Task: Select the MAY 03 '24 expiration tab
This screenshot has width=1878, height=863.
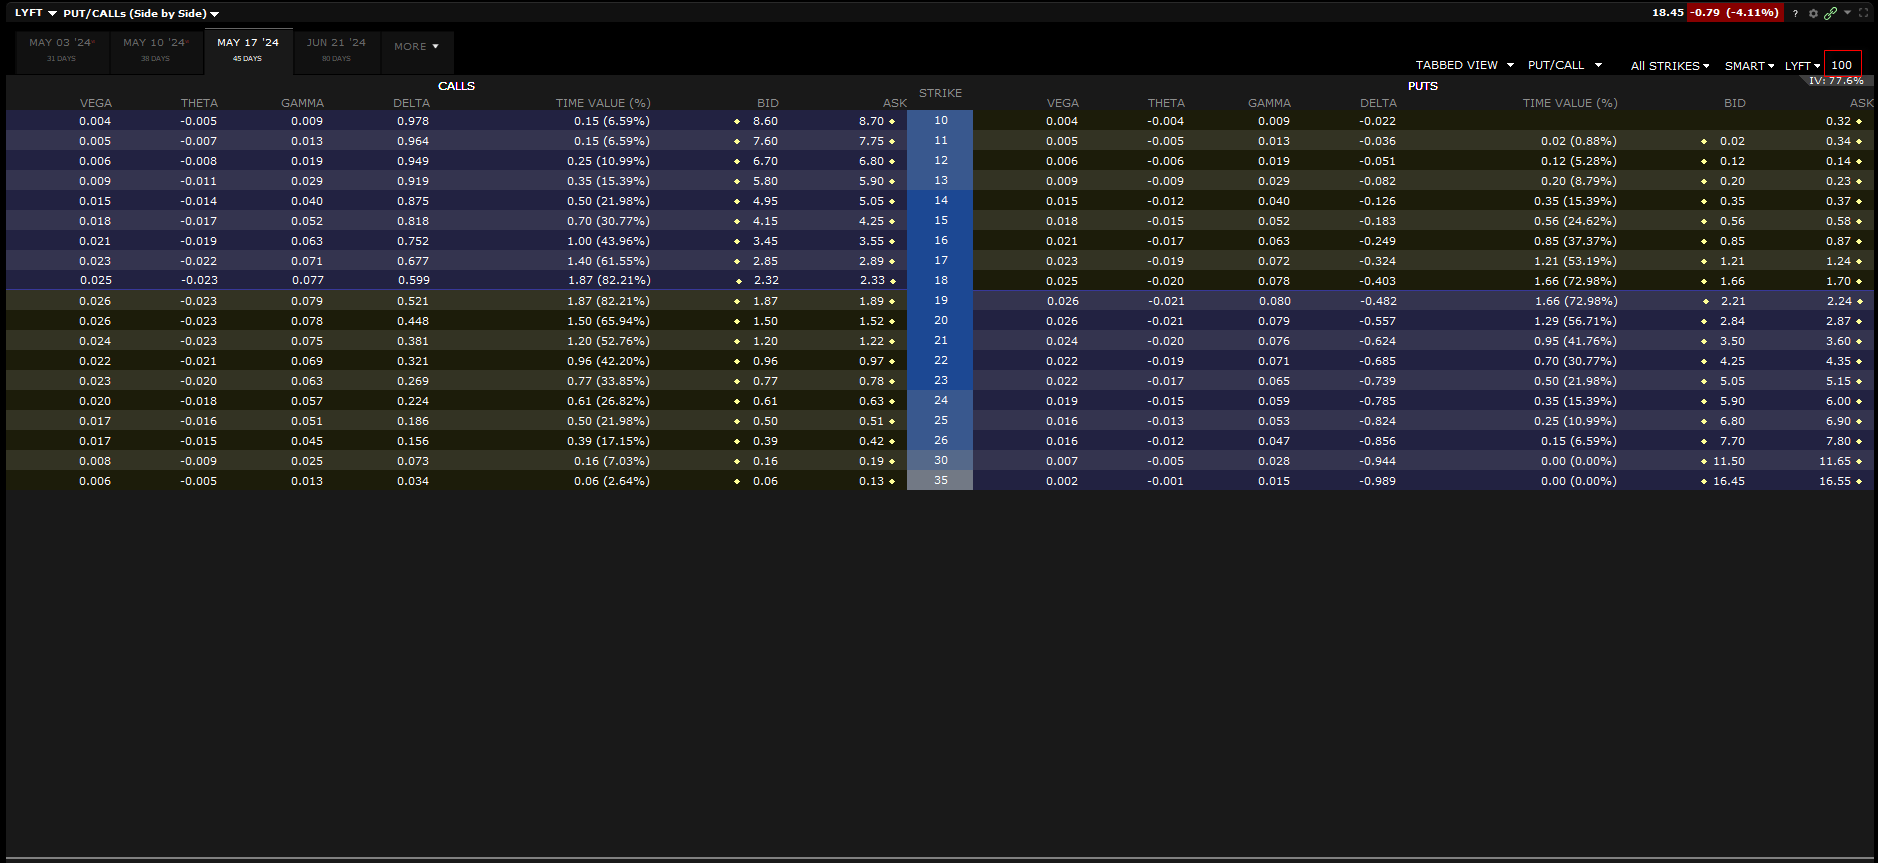Action: pyautogui.click(x=60, y=49)
